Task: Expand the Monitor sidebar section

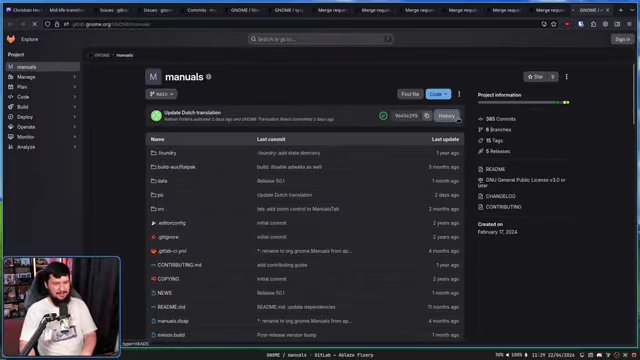Action: coord(42,137)
